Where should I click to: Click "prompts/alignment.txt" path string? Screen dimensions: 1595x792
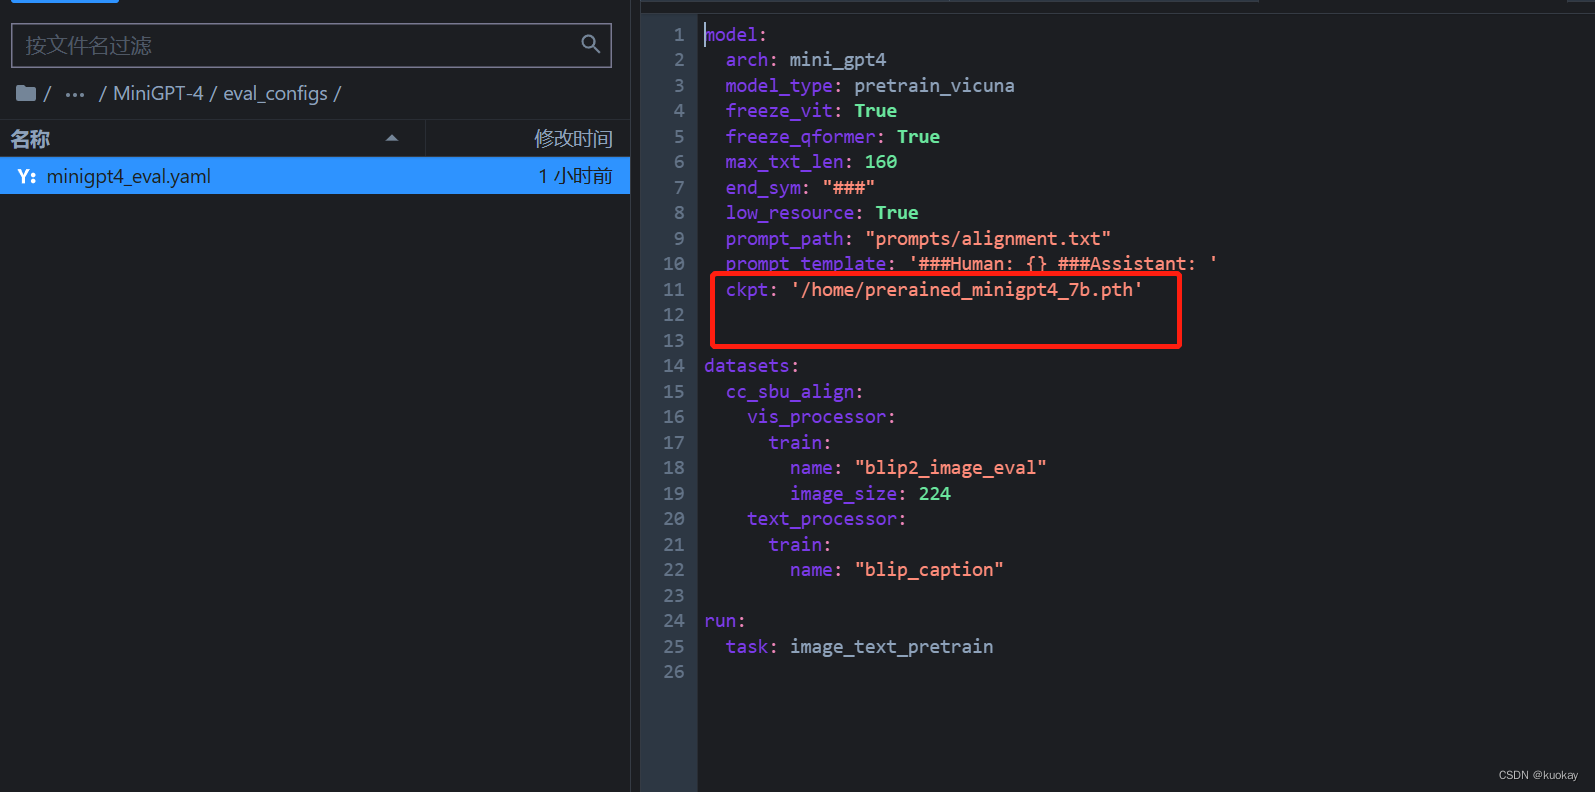tap(988, 239)
